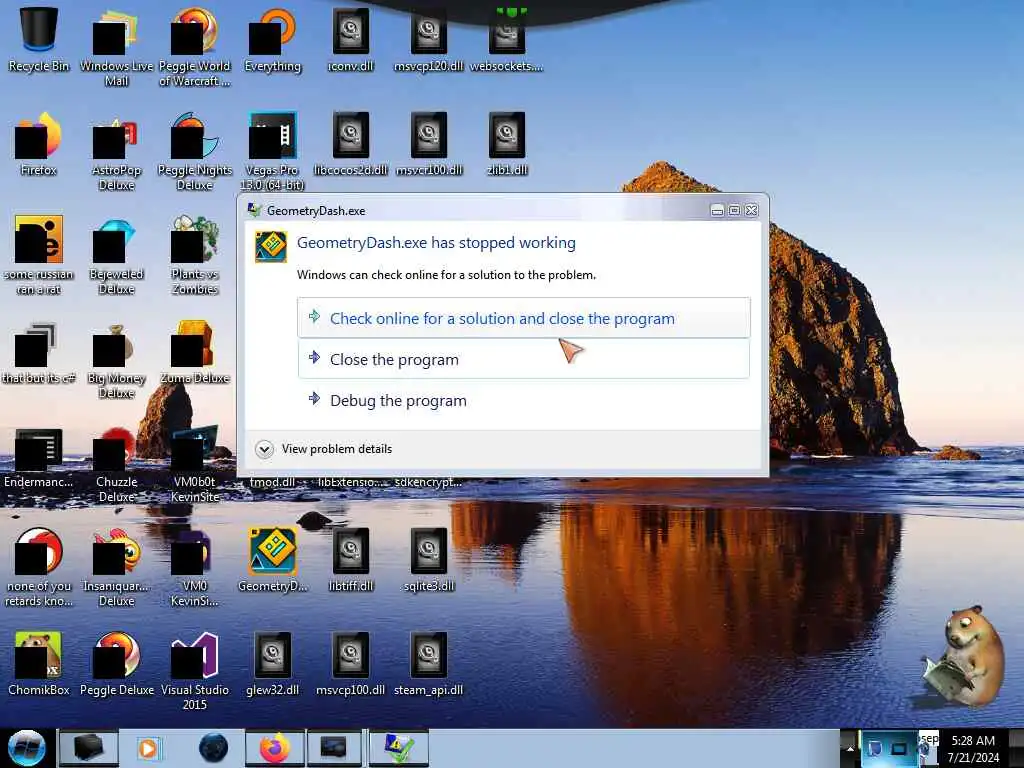Click the Everything search shortcut
The width and height of the screenshot is (1024, 768).
[x=272, y=39]
